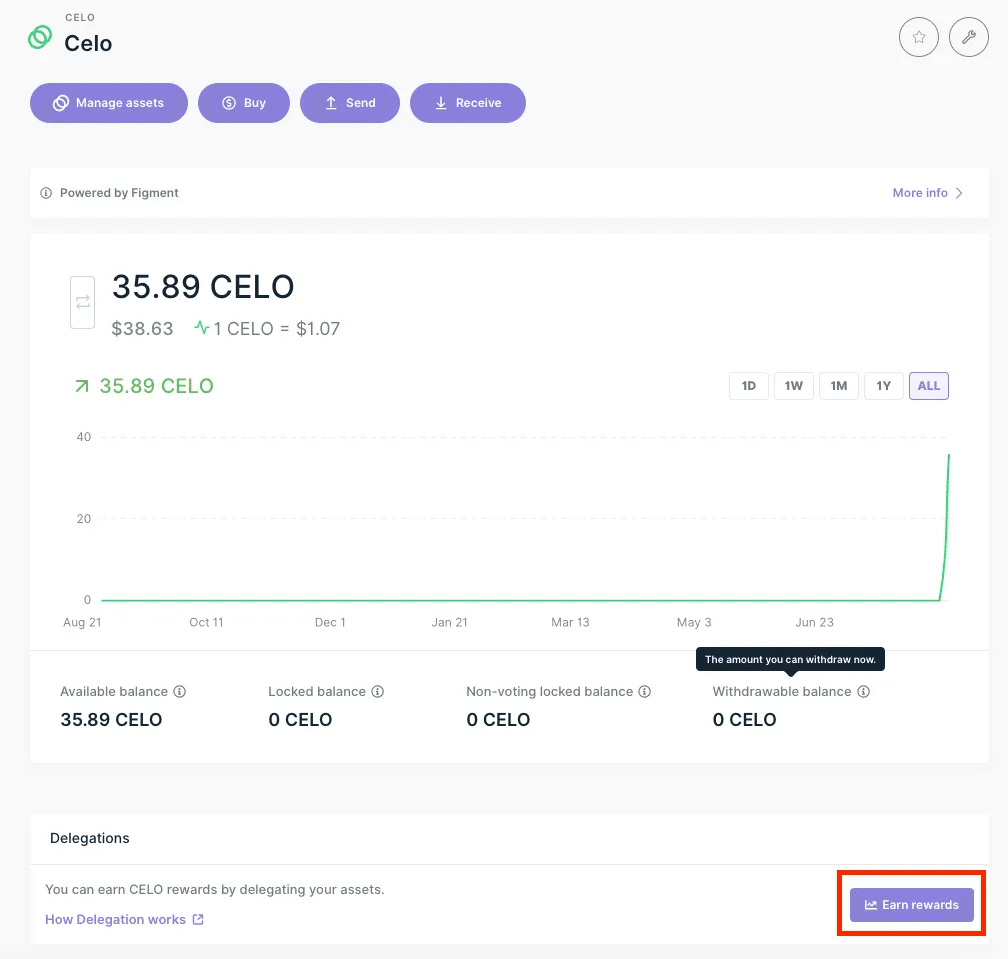Image resolution: width=1008 pixels, height=959 pixels.
Task: Open wallet tools via the wrench icon
Action: 968,37
